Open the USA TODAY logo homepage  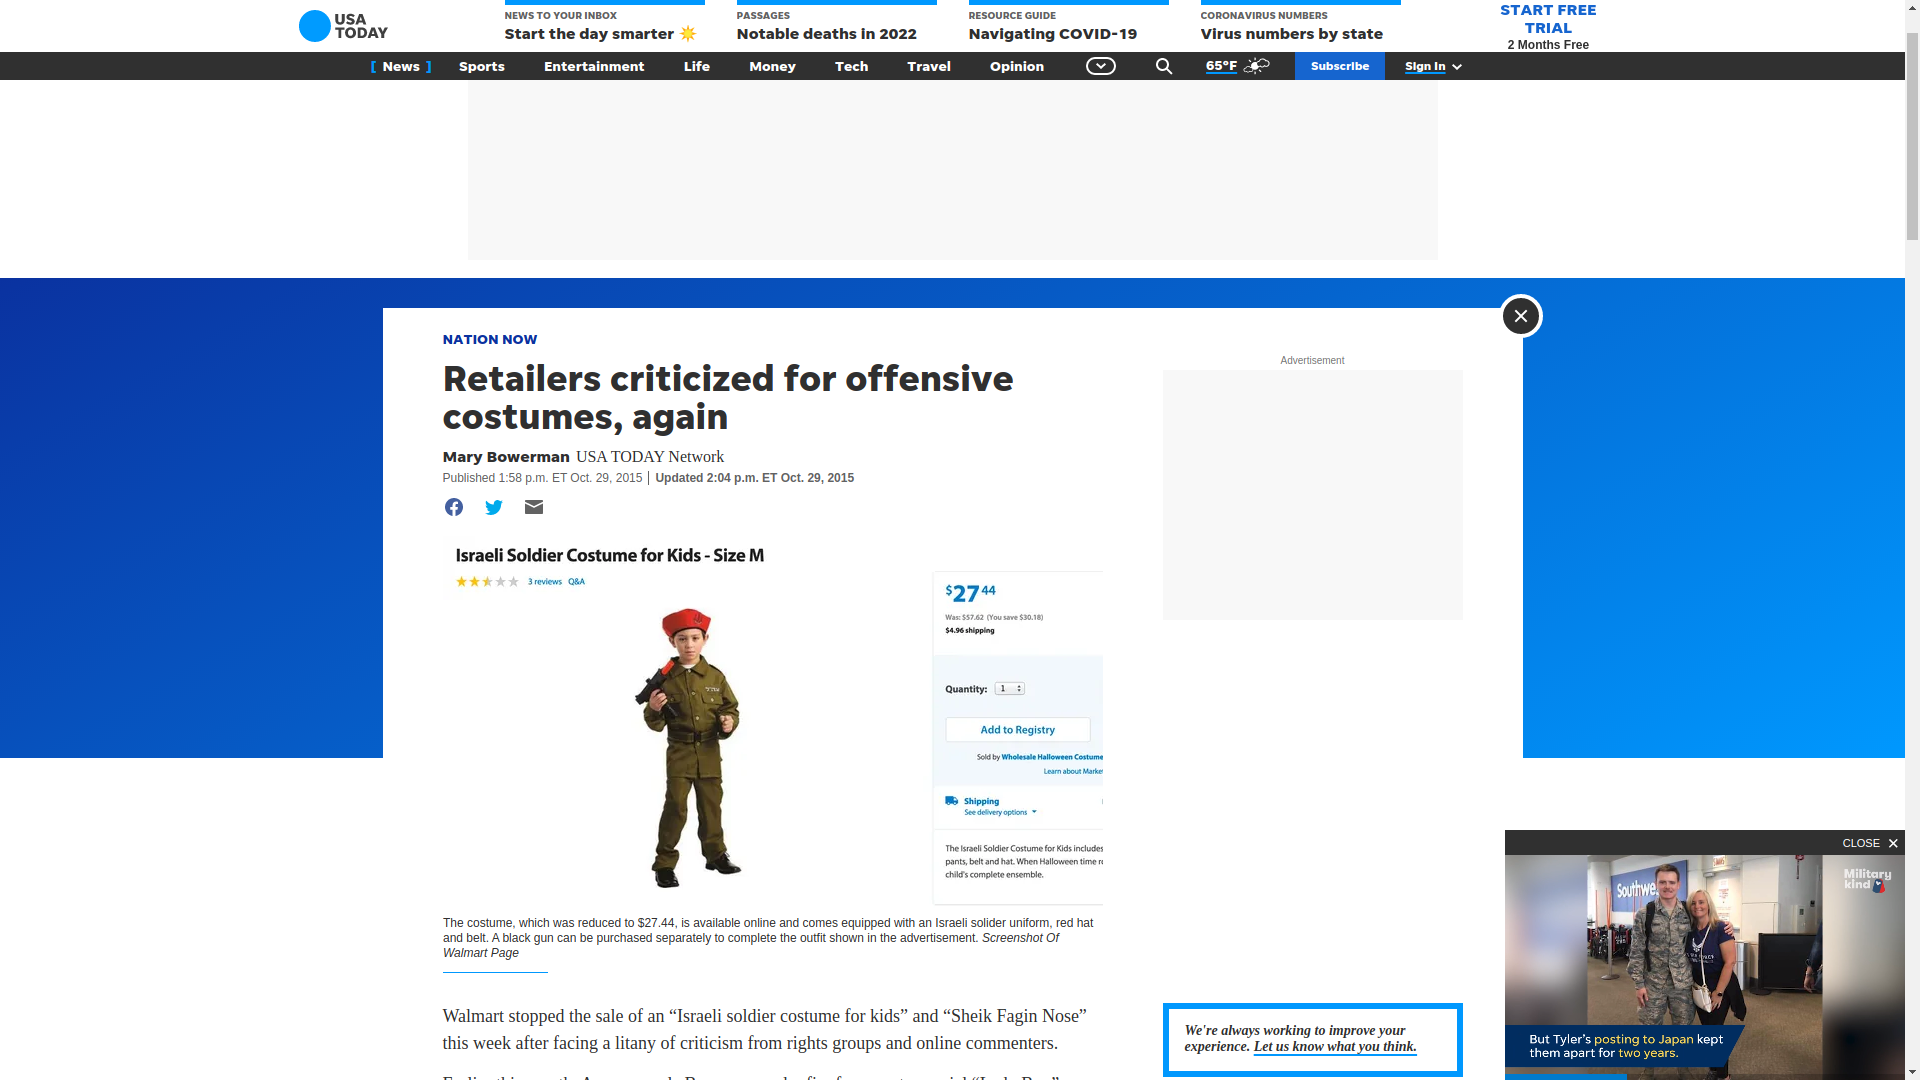coord(343,26)
